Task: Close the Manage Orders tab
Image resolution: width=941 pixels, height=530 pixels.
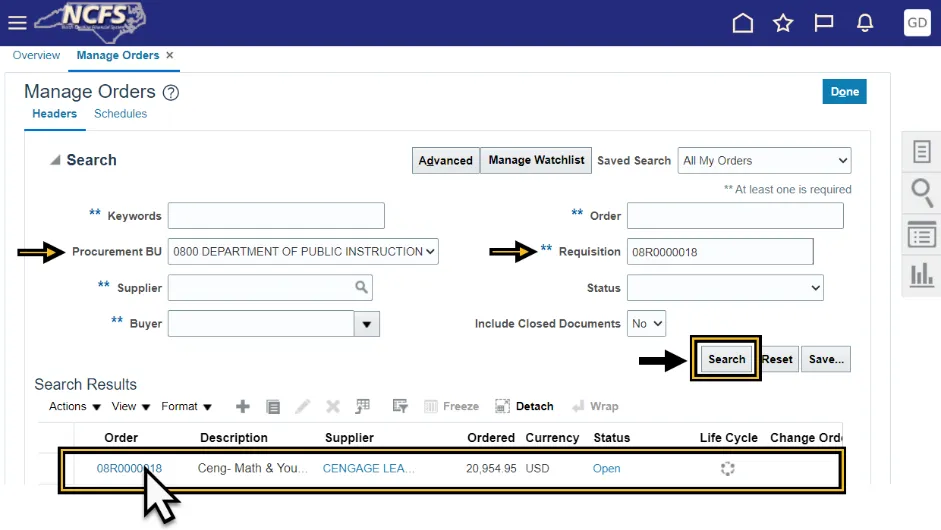Action: [x=170, y=56]
